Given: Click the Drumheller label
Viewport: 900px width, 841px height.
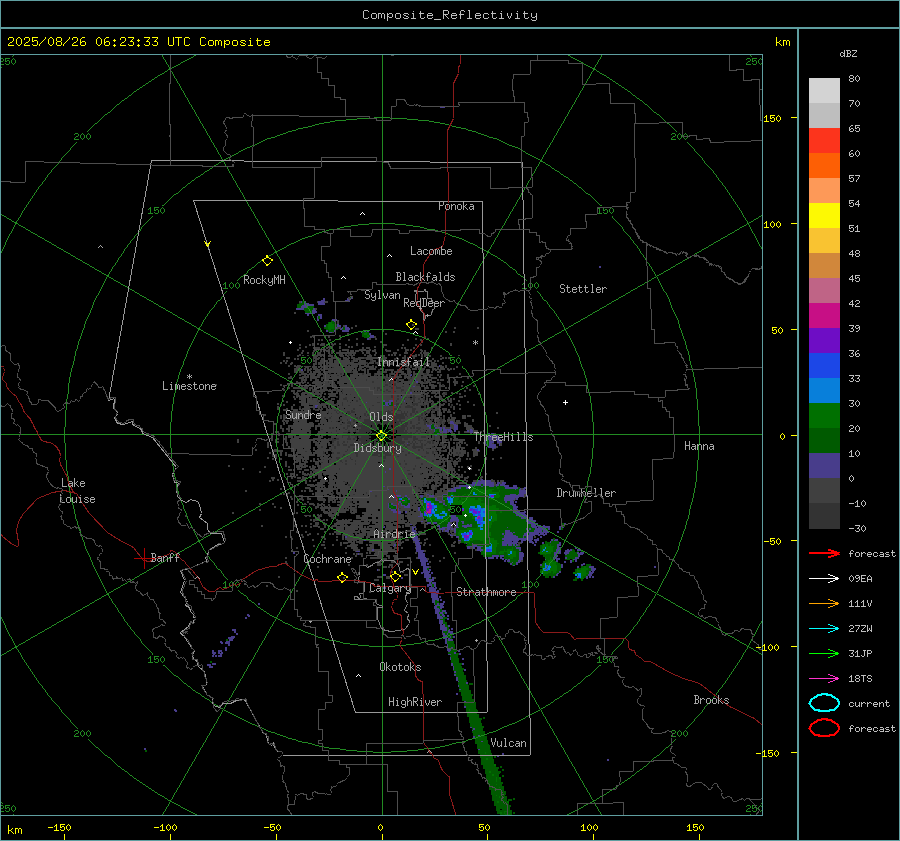Looking at the screenshot, I should (x=586, y=493).
